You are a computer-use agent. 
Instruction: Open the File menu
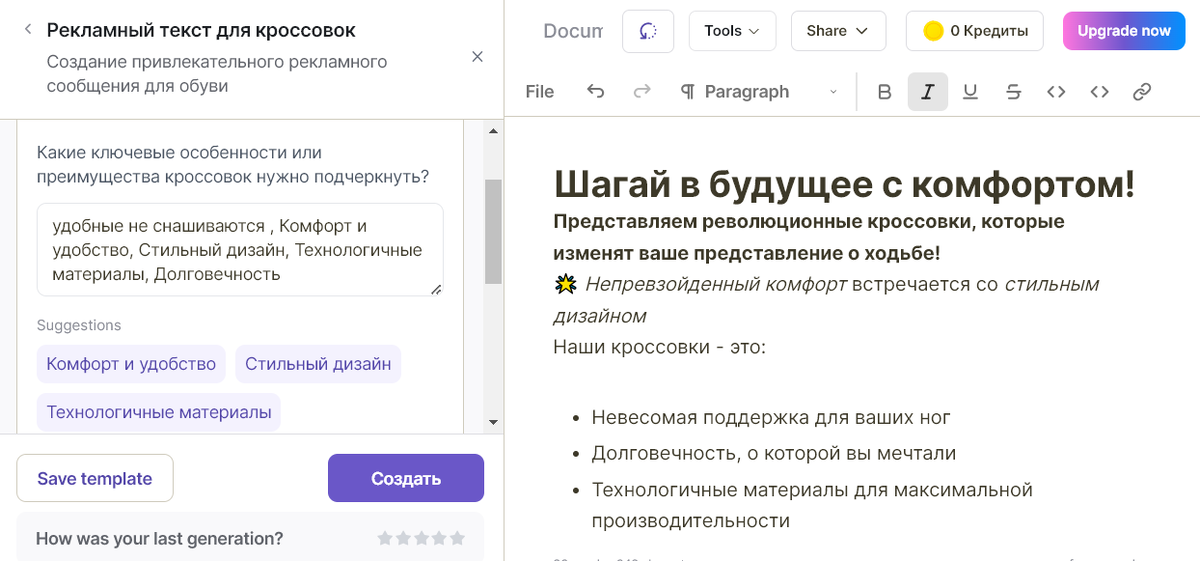[x=540, y=92]
